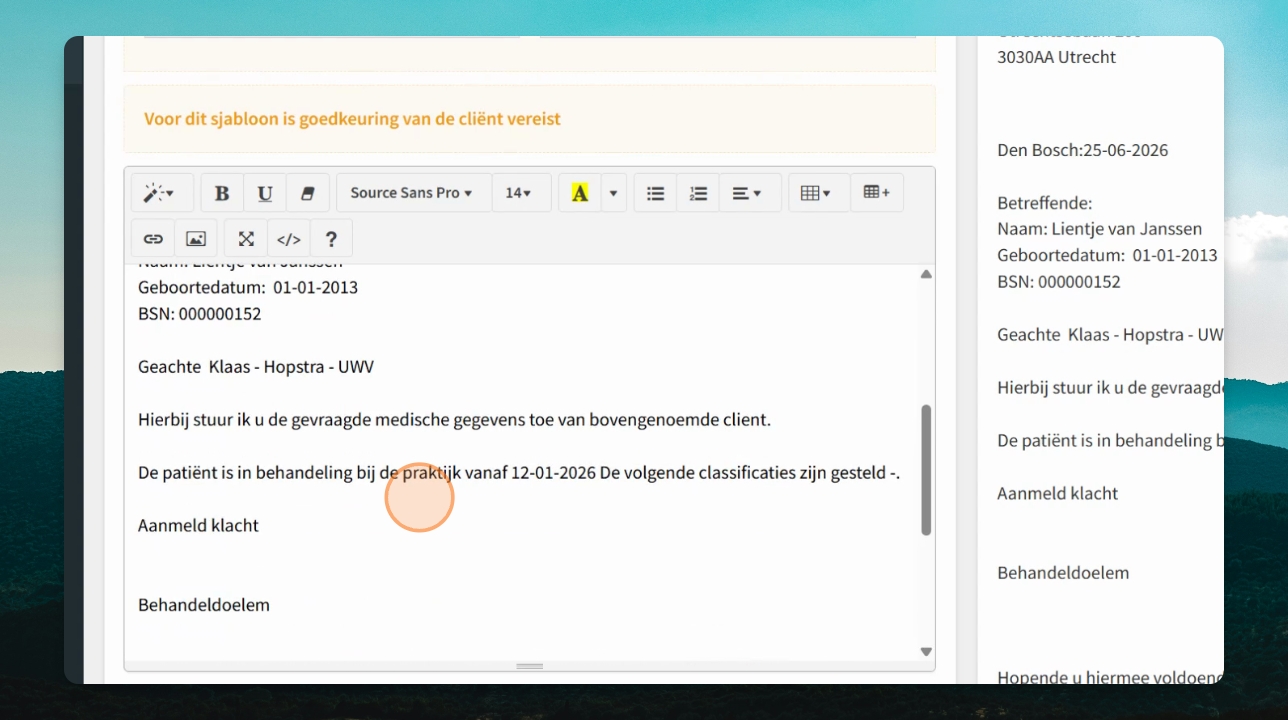The width and height of the screenshot is (1288, 720).
Task: Open the editor help dialog
Action: (331, 239)
